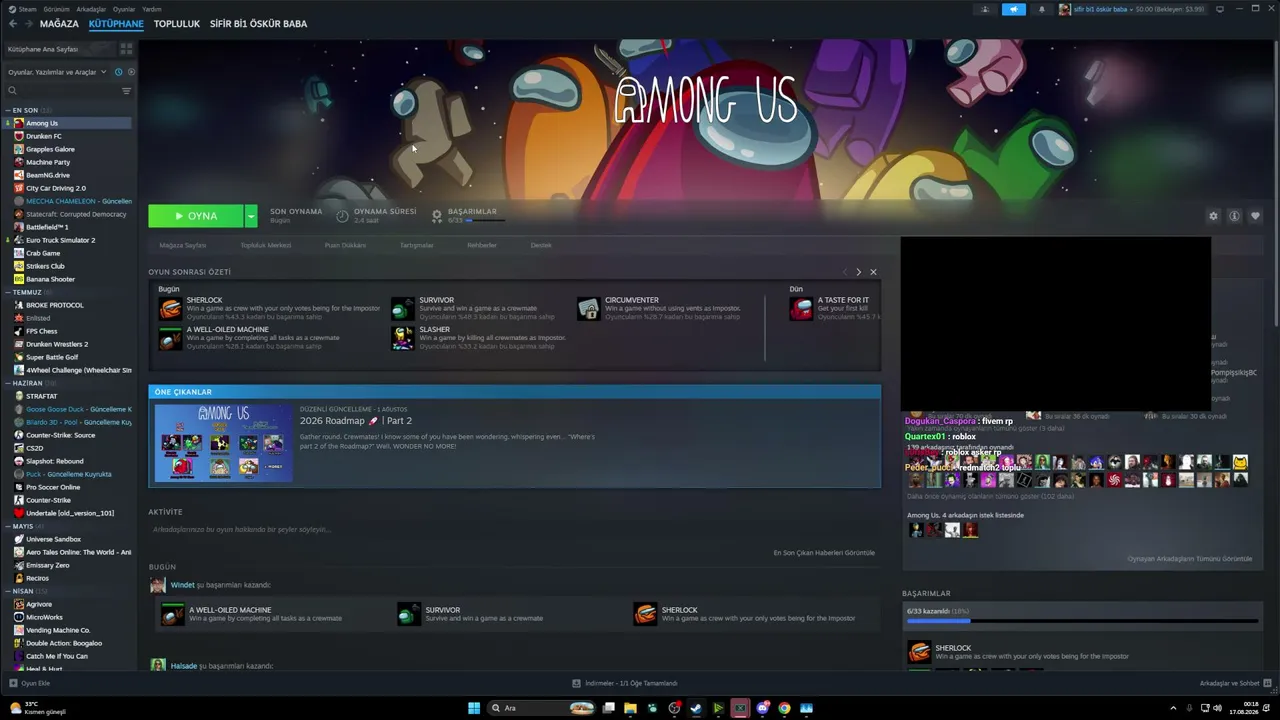Start Among Us with OYNA button
This screenshot has width=1280, height=720.
196,216
